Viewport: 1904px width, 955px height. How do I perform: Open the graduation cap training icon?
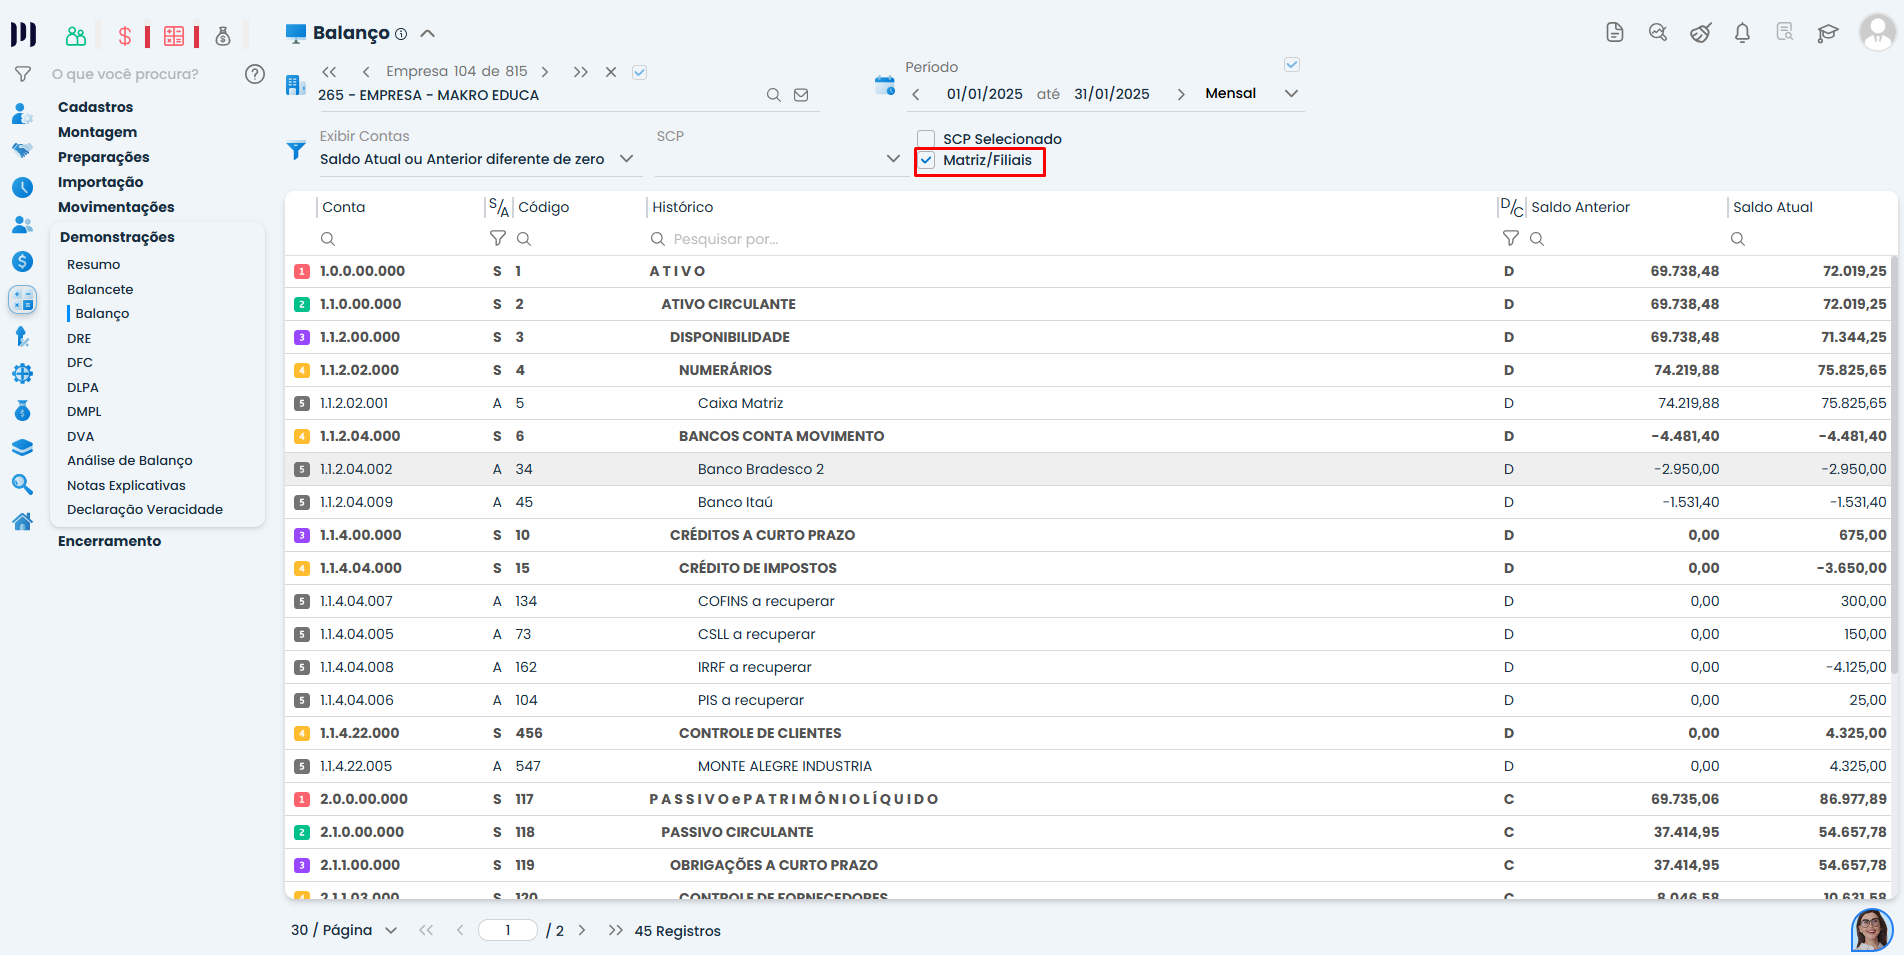(x=1828, y=33)
